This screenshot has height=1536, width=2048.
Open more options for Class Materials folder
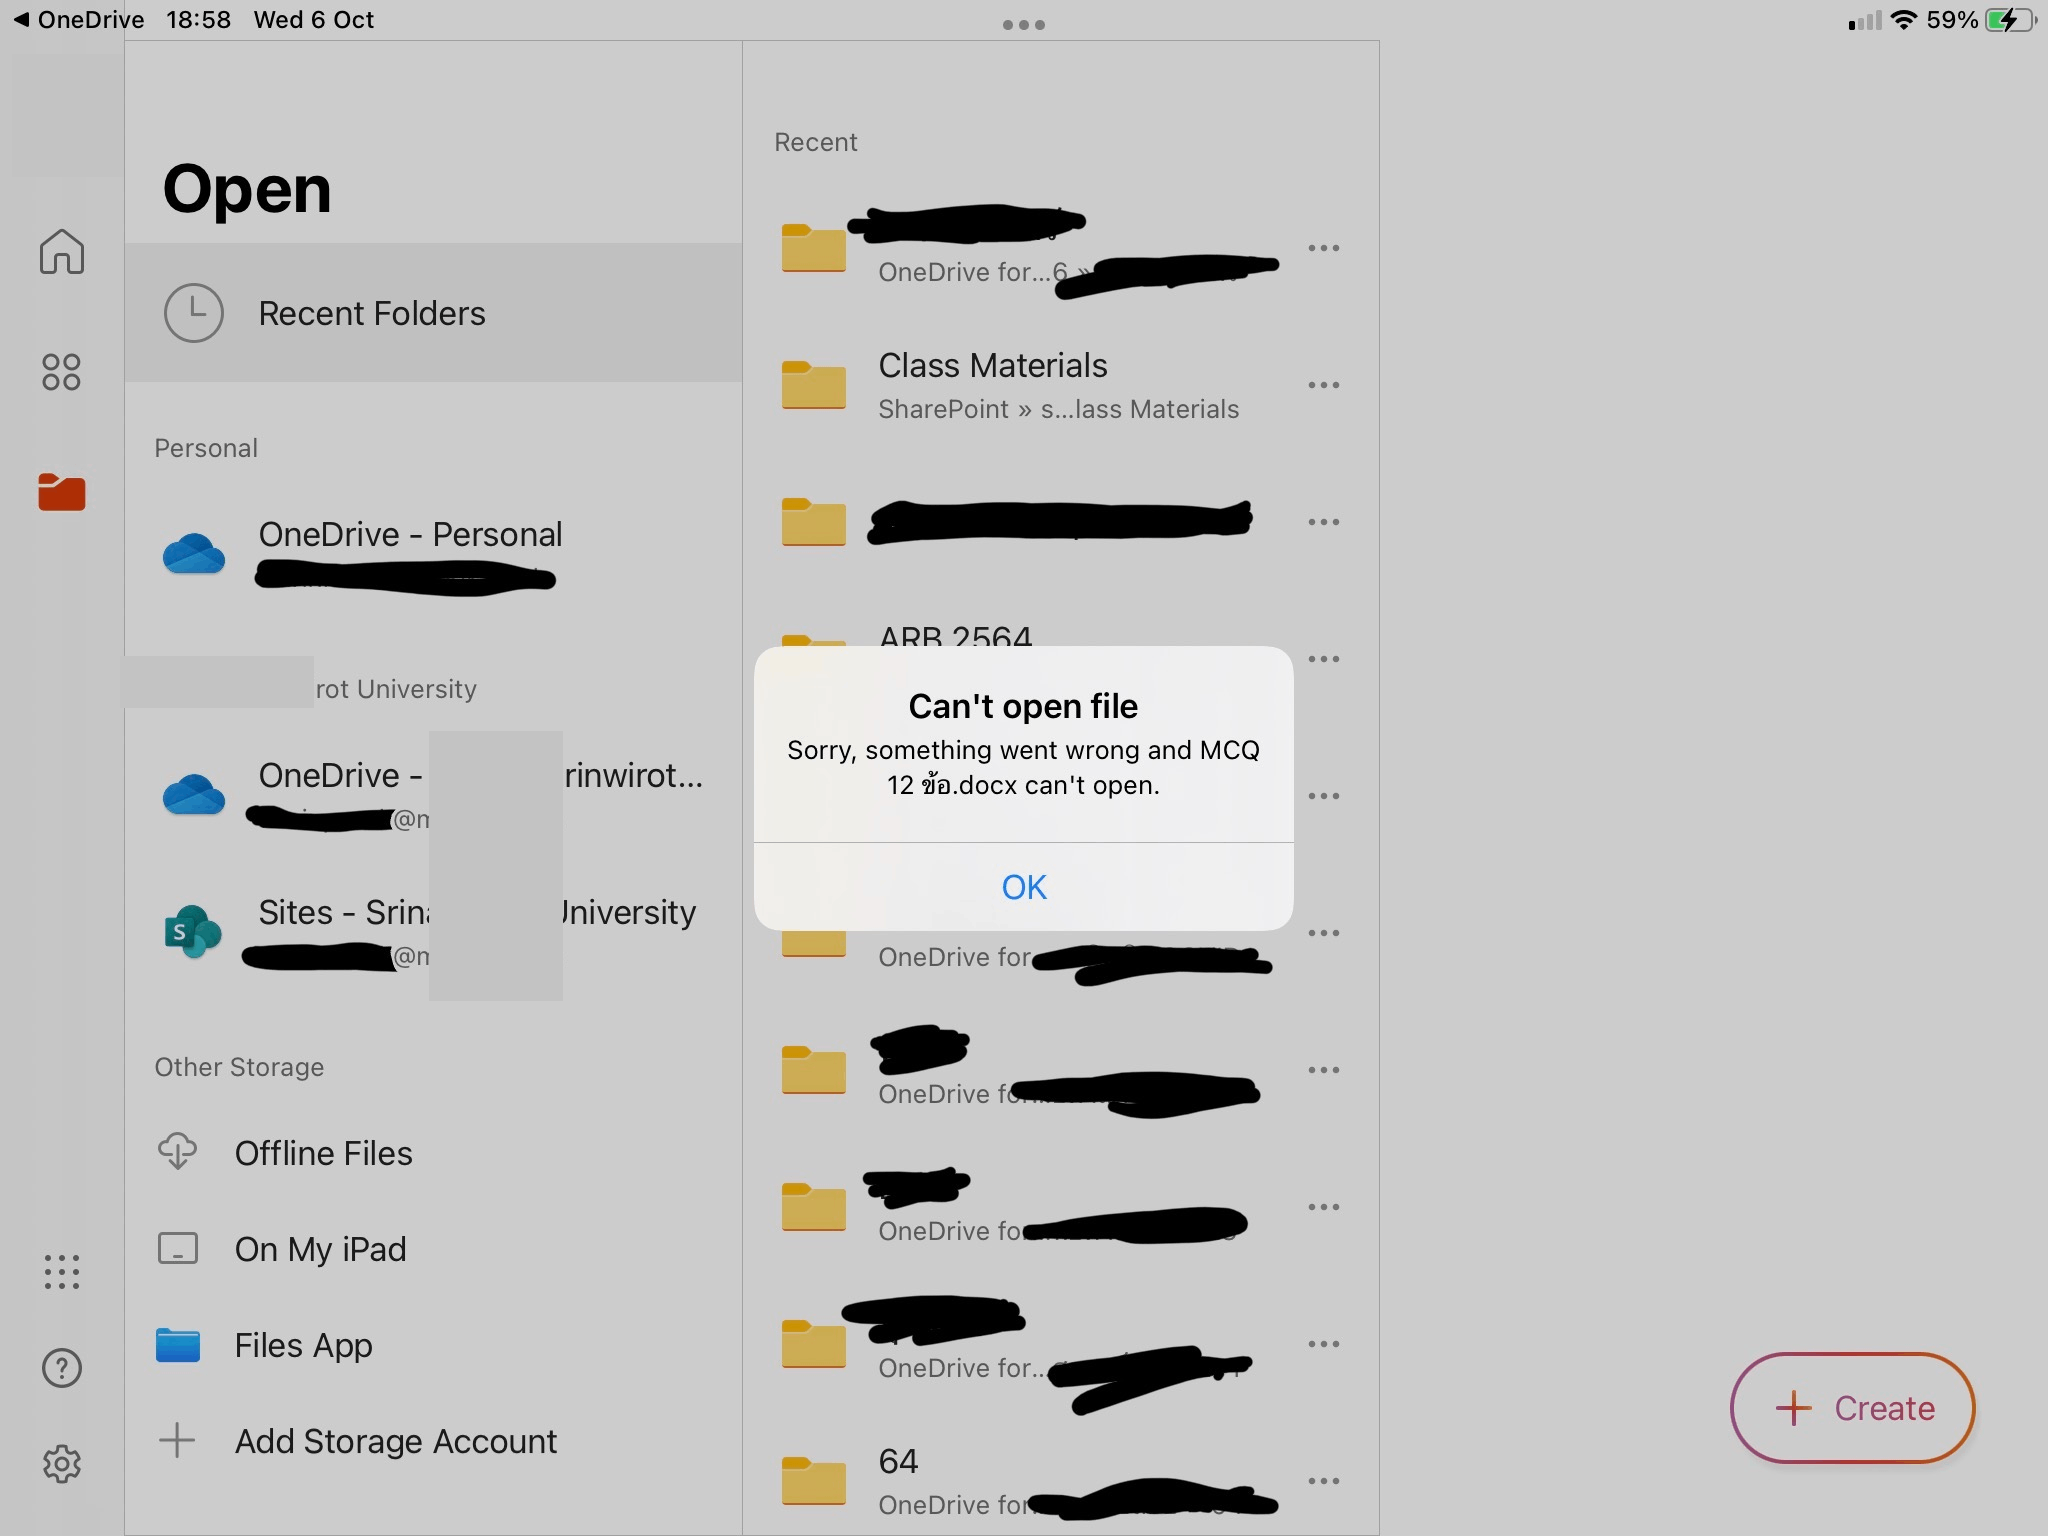pos(1323,385)
